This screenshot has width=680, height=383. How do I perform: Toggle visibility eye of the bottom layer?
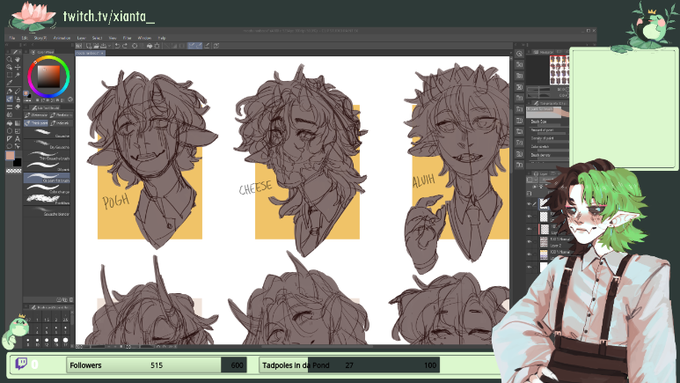coord(529,268)
